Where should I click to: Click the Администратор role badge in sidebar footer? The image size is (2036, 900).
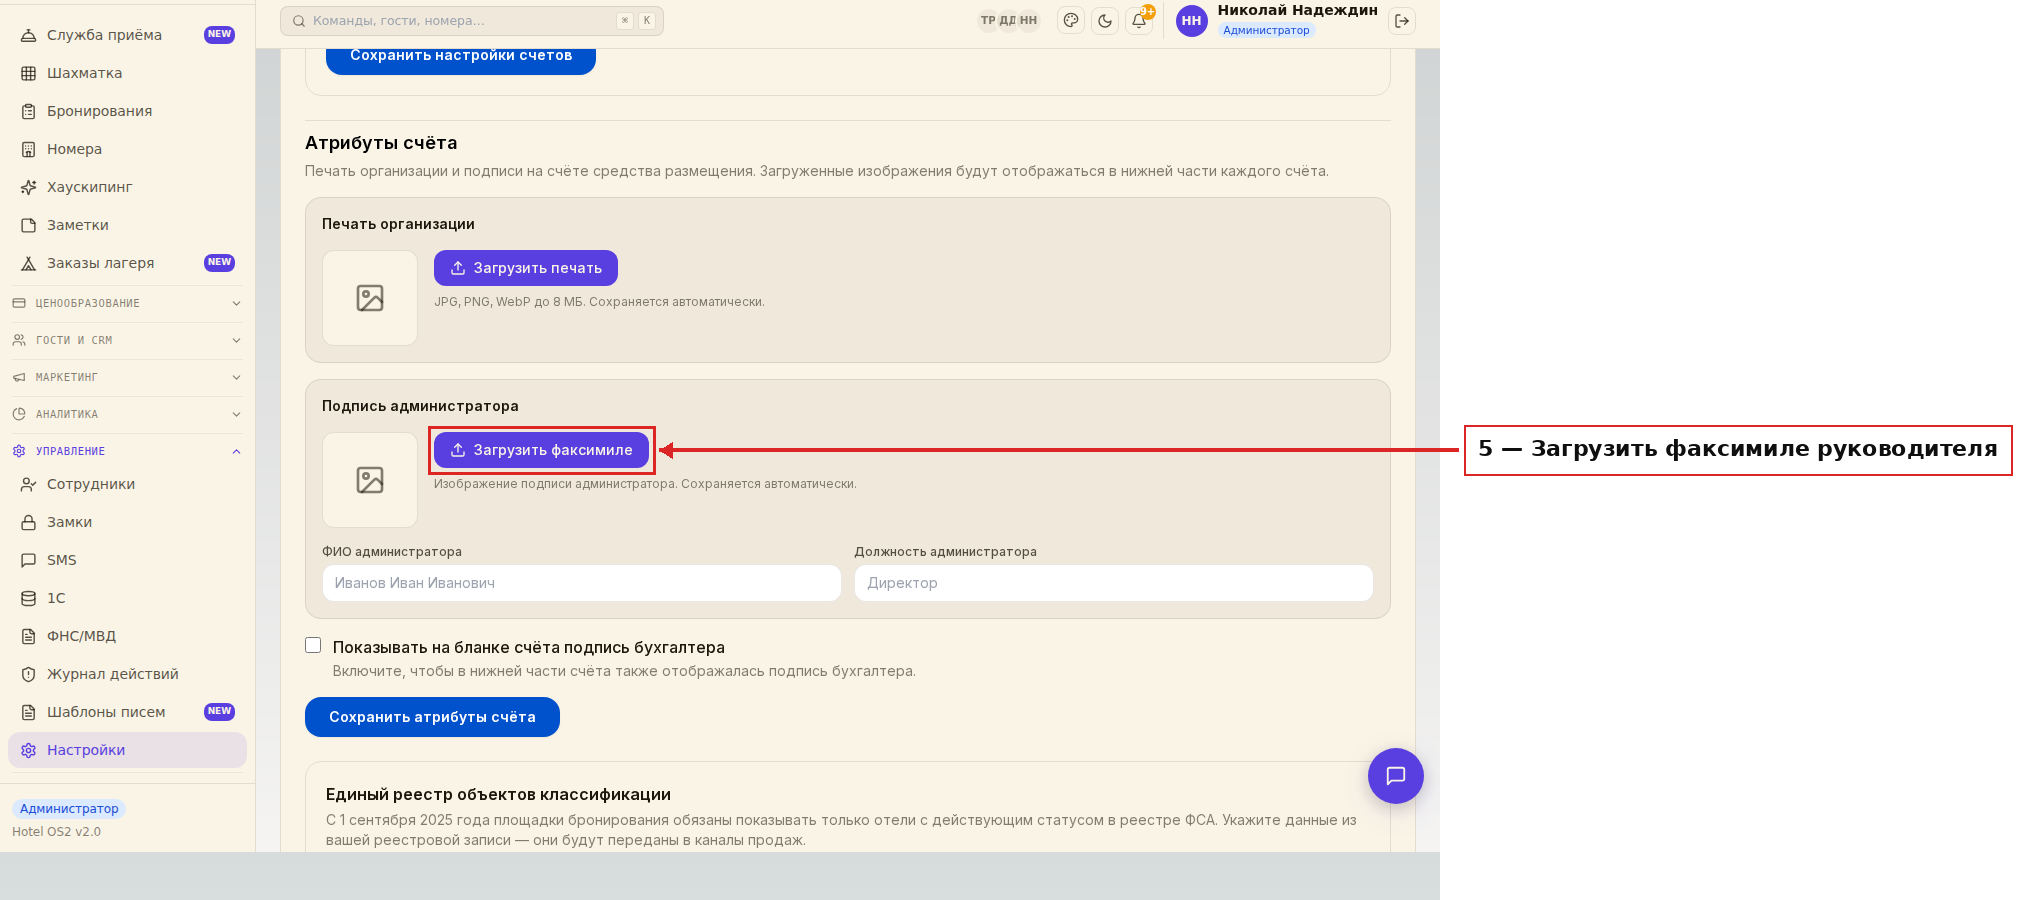coord(69,809)
